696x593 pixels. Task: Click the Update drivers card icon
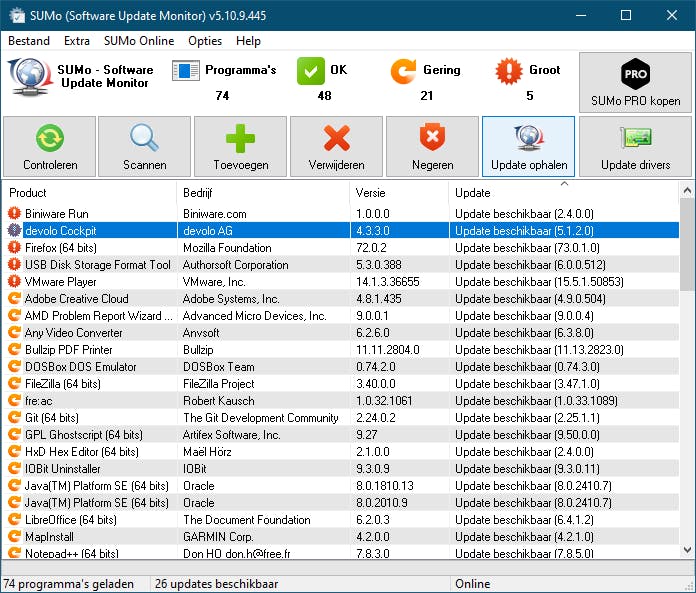(x=636, y=138)
